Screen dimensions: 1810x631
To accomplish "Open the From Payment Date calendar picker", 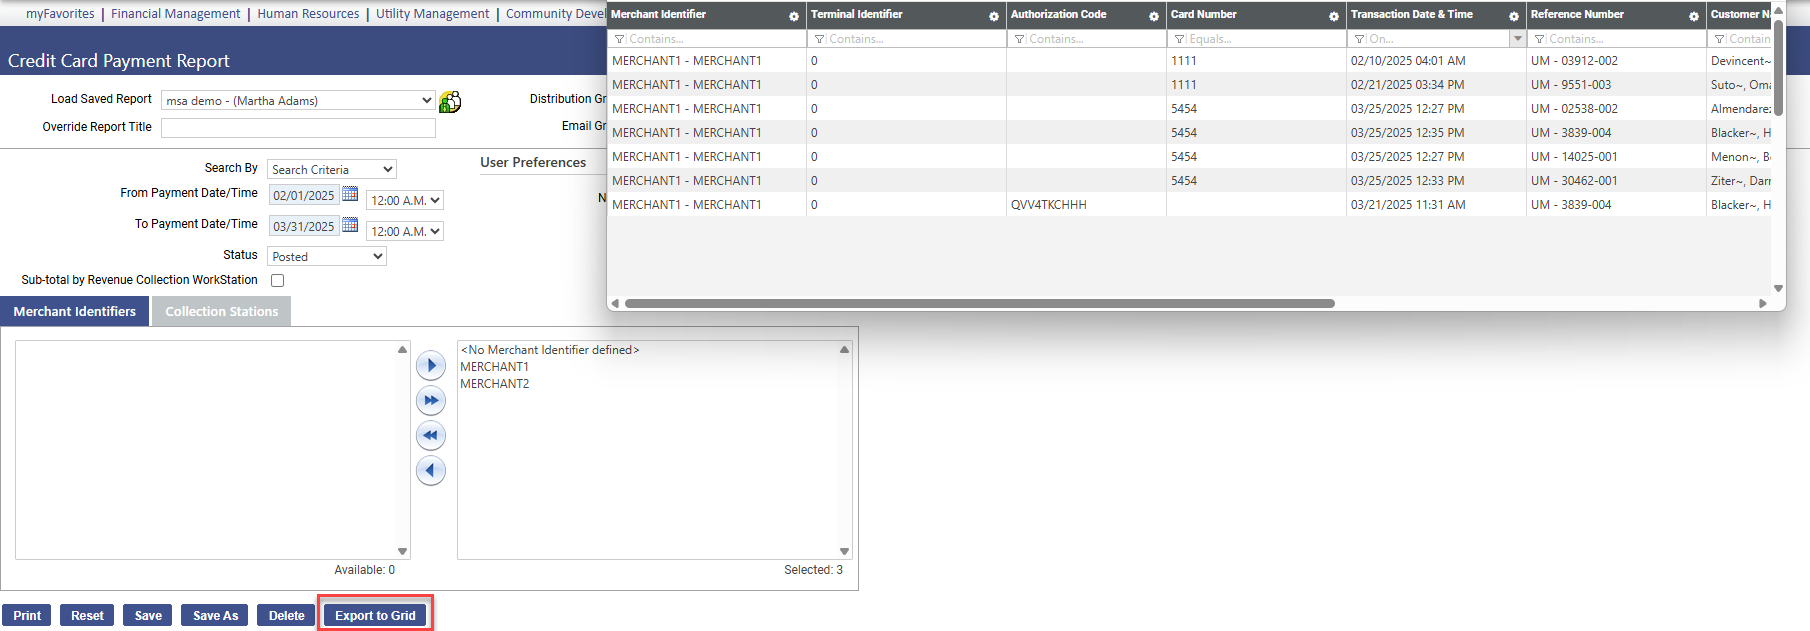I will tap(350, 194).
